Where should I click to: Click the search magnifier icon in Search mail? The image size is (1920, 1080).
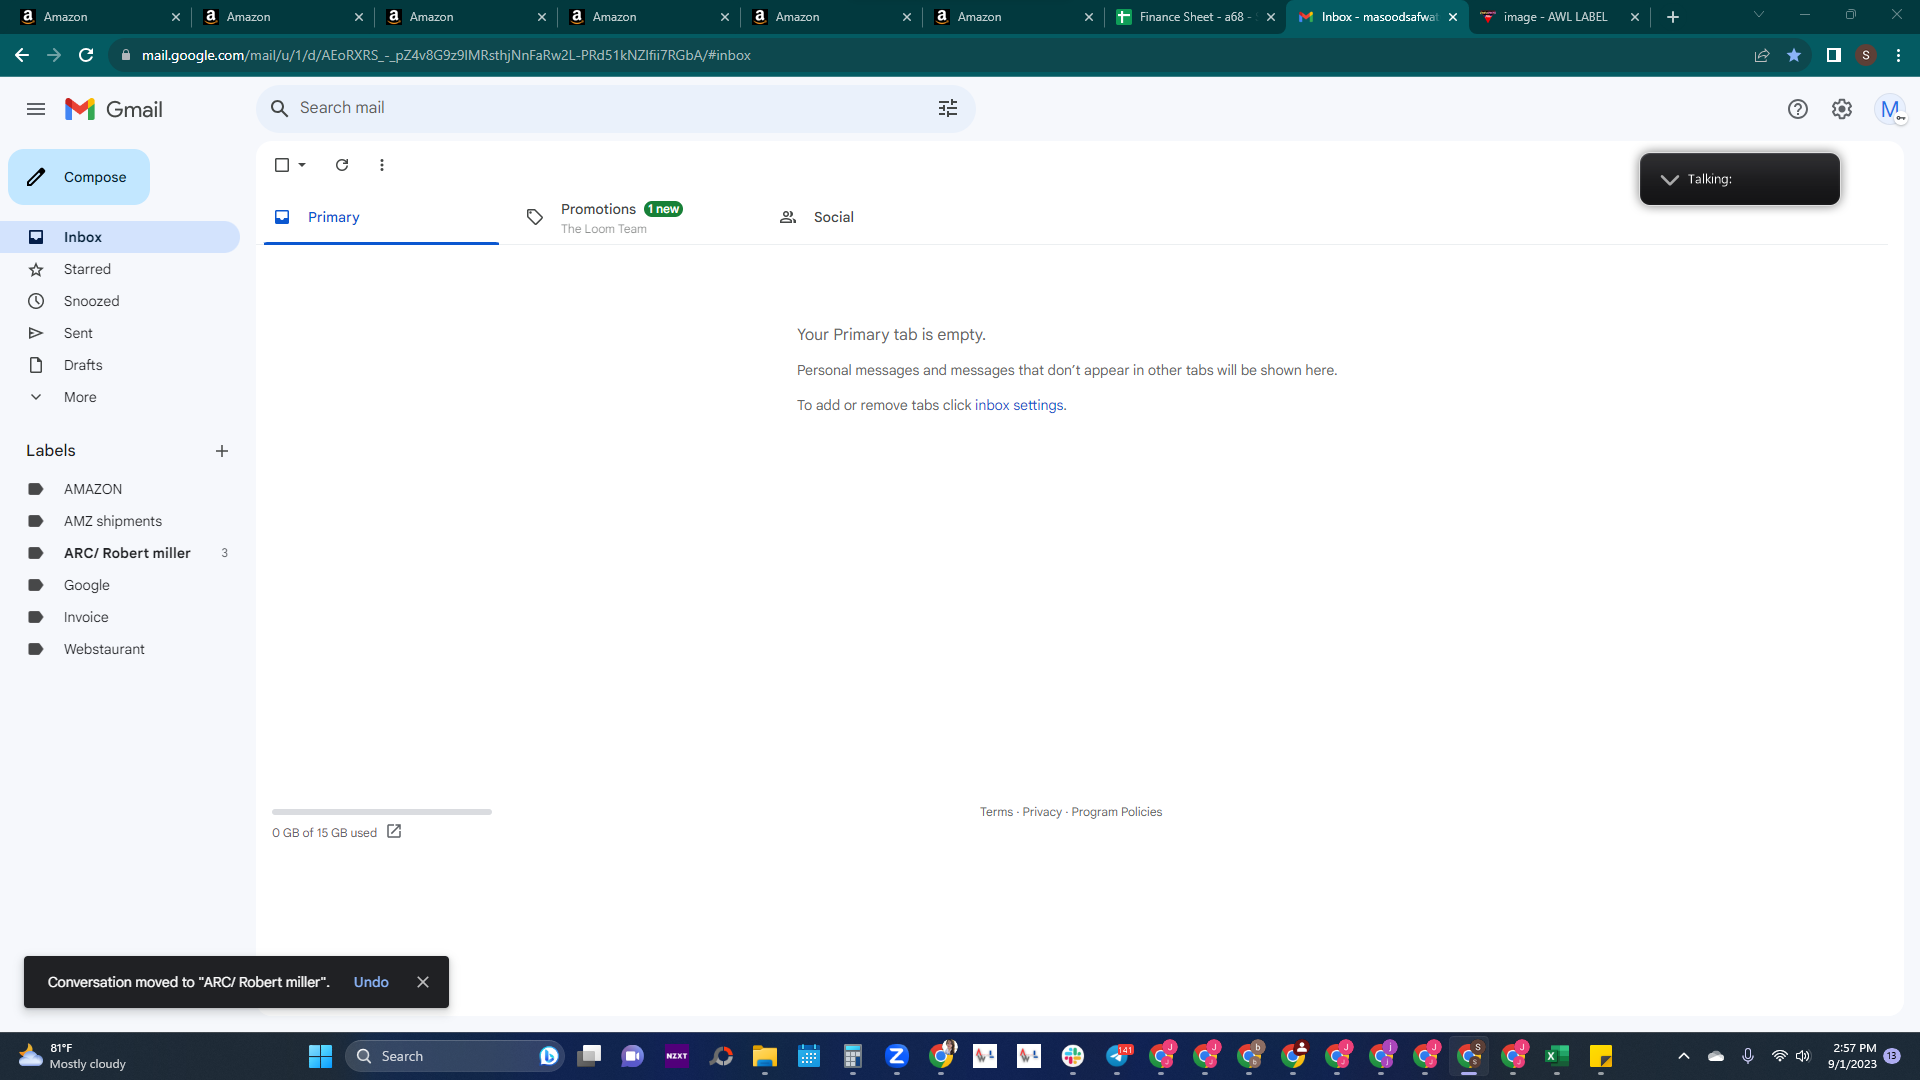click(280, 108)
